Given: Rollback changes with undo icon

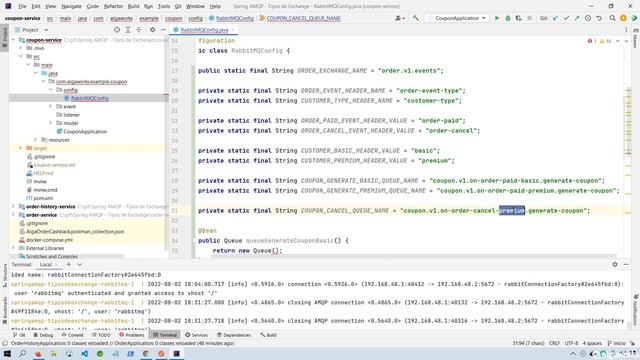Looking at the screenshot, I should coord(599,18).
